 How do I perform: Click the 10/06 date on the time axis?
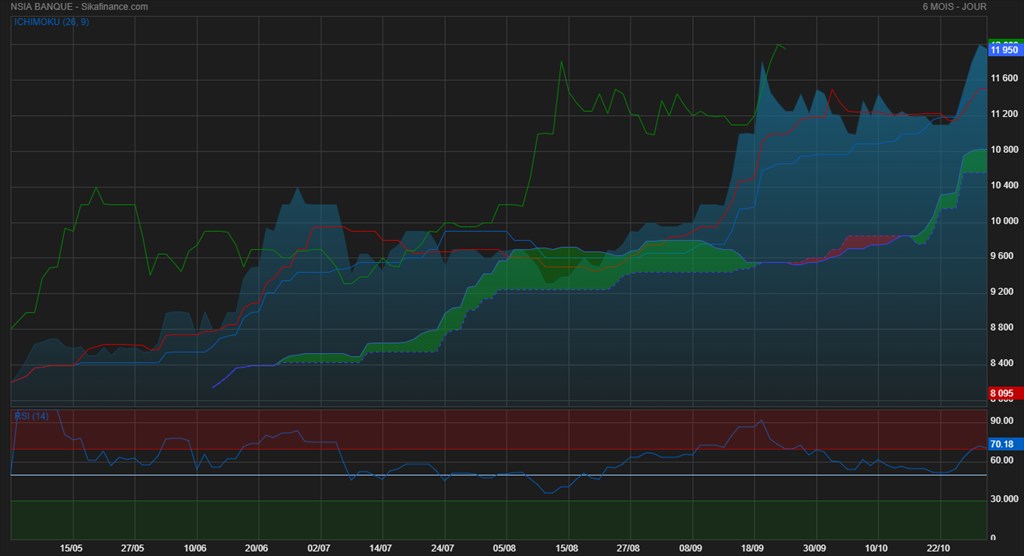pos(195,548)
